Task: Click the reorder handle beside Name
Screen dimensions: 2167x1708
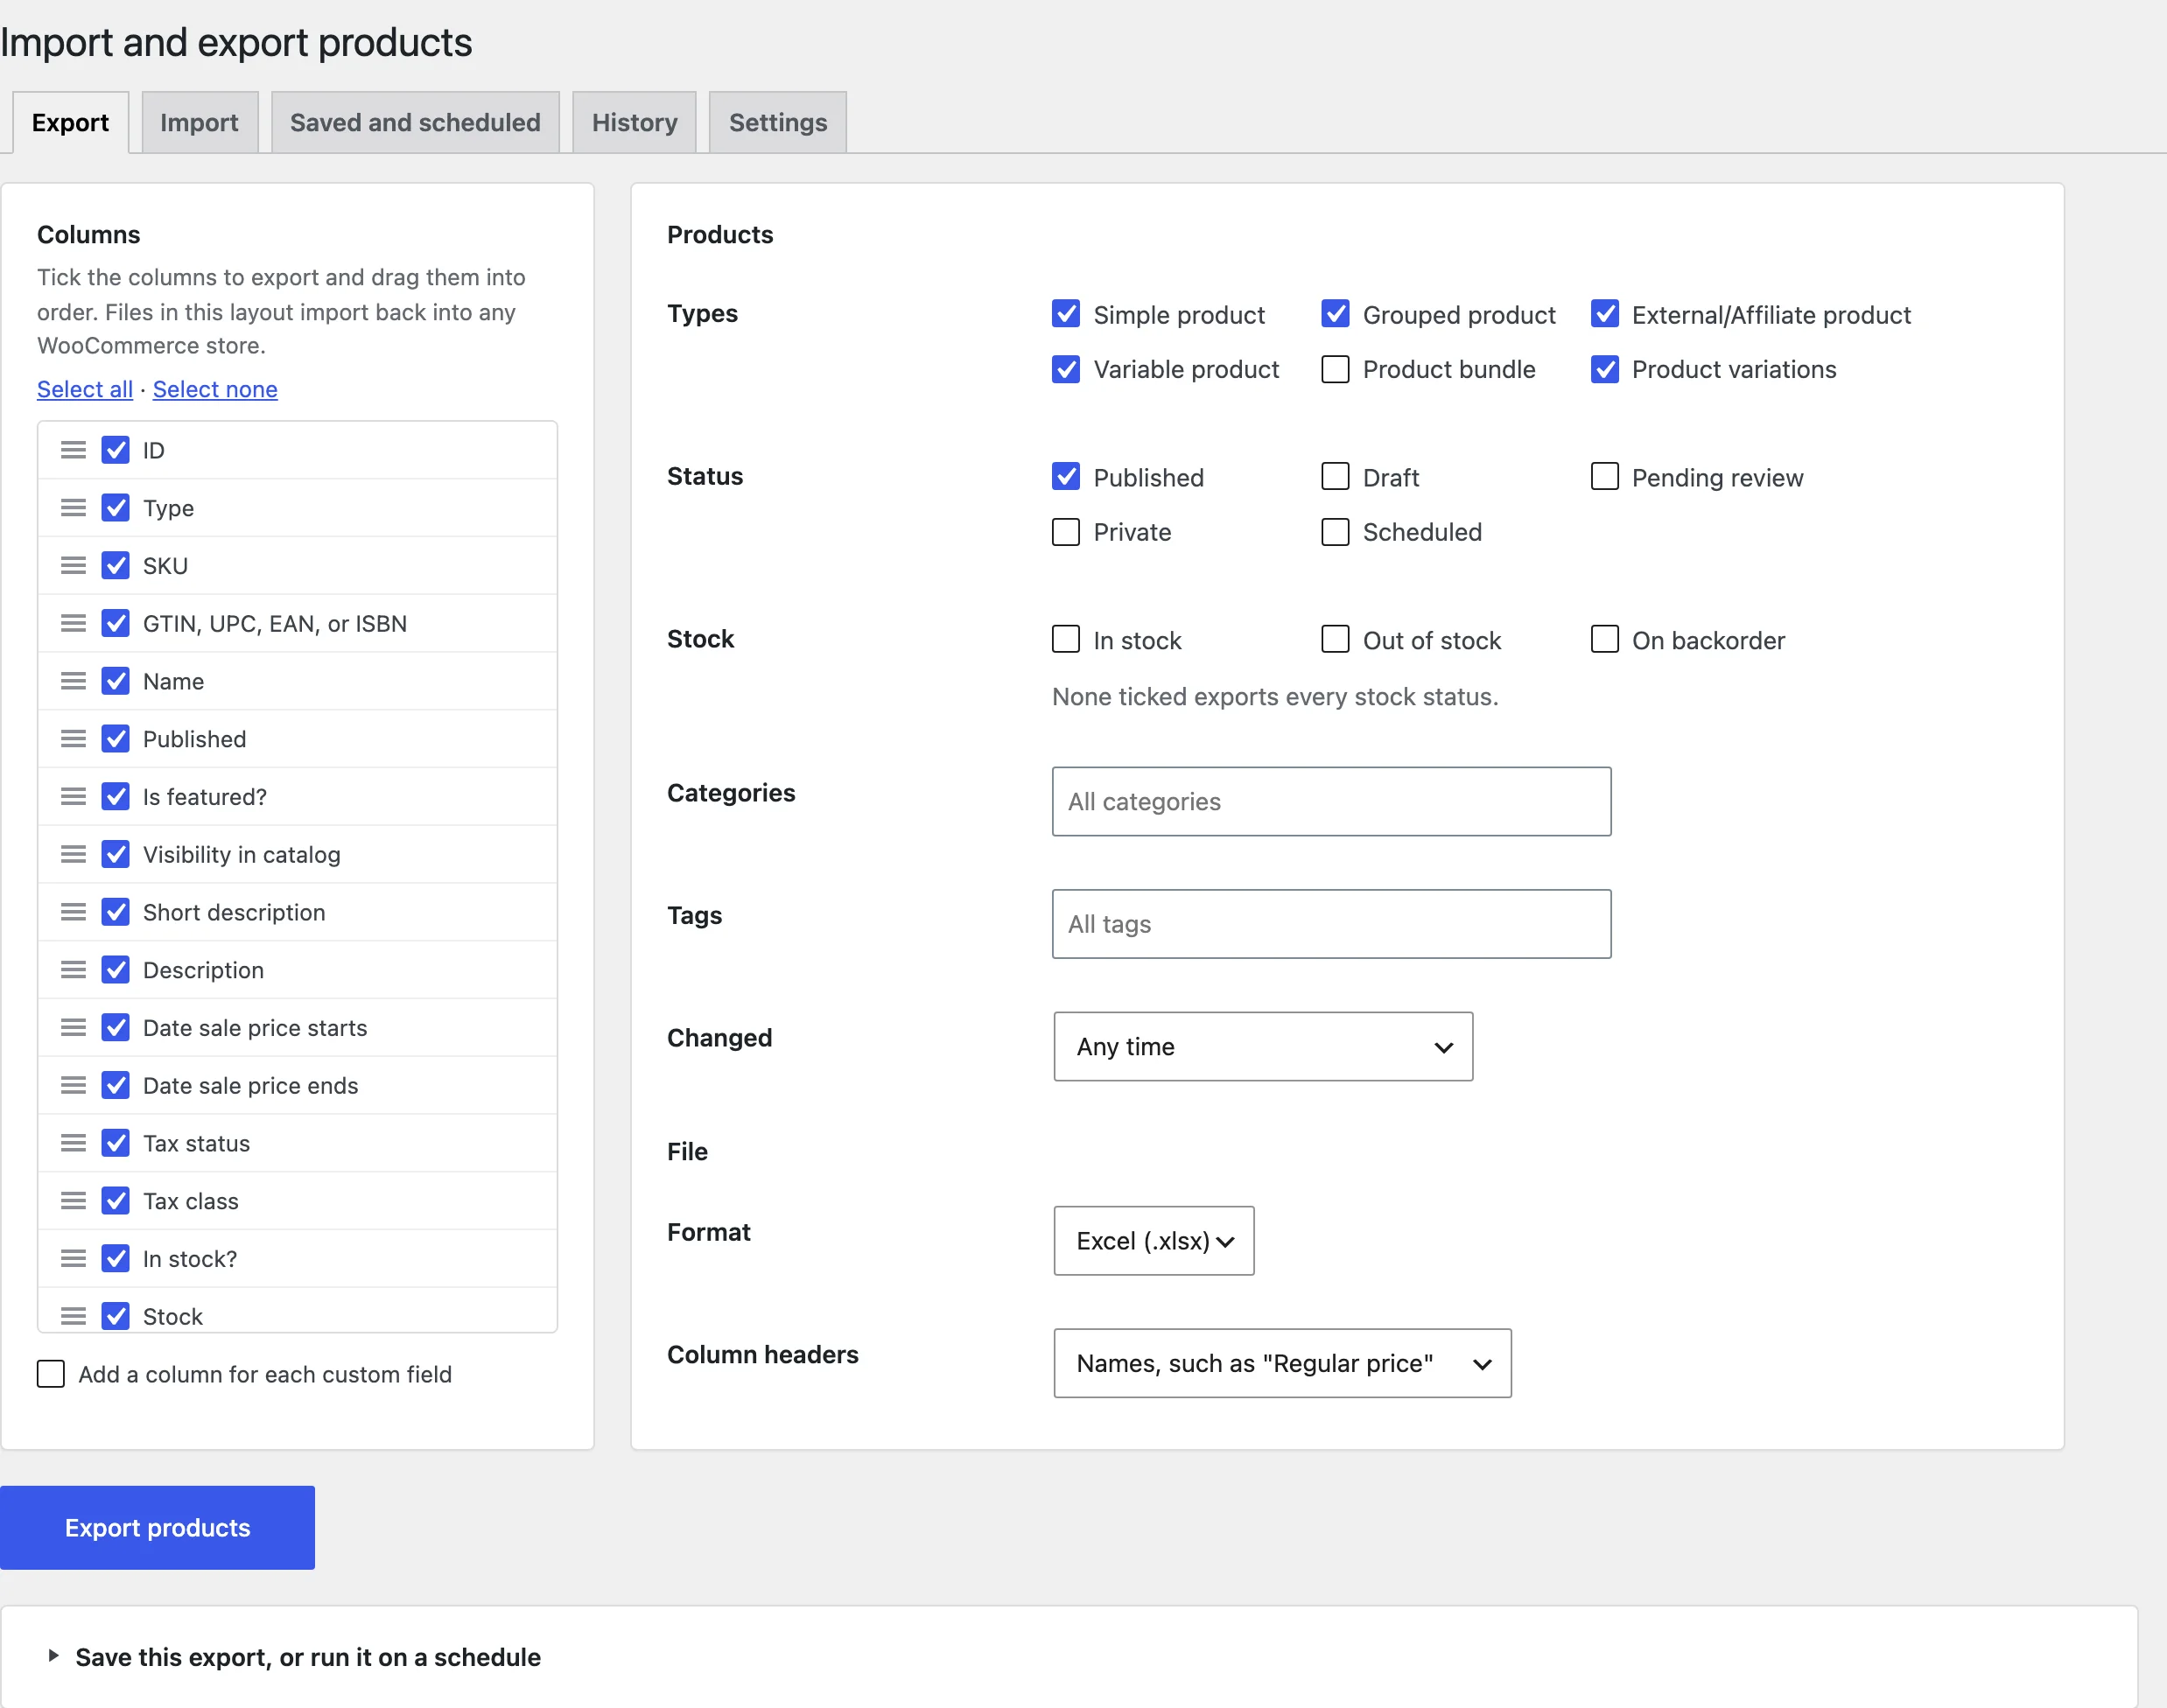Action: coord(73,681)
